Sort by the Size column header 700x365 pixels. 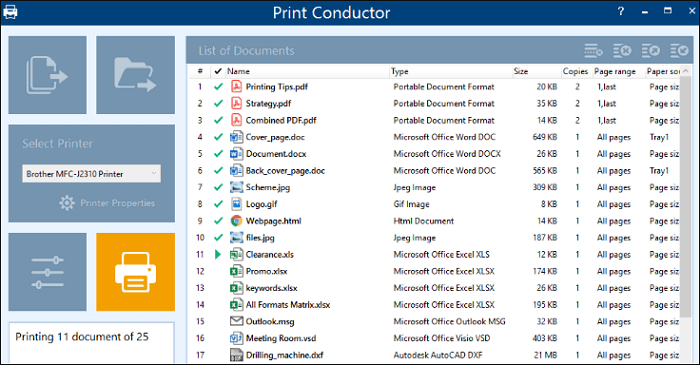536,71
